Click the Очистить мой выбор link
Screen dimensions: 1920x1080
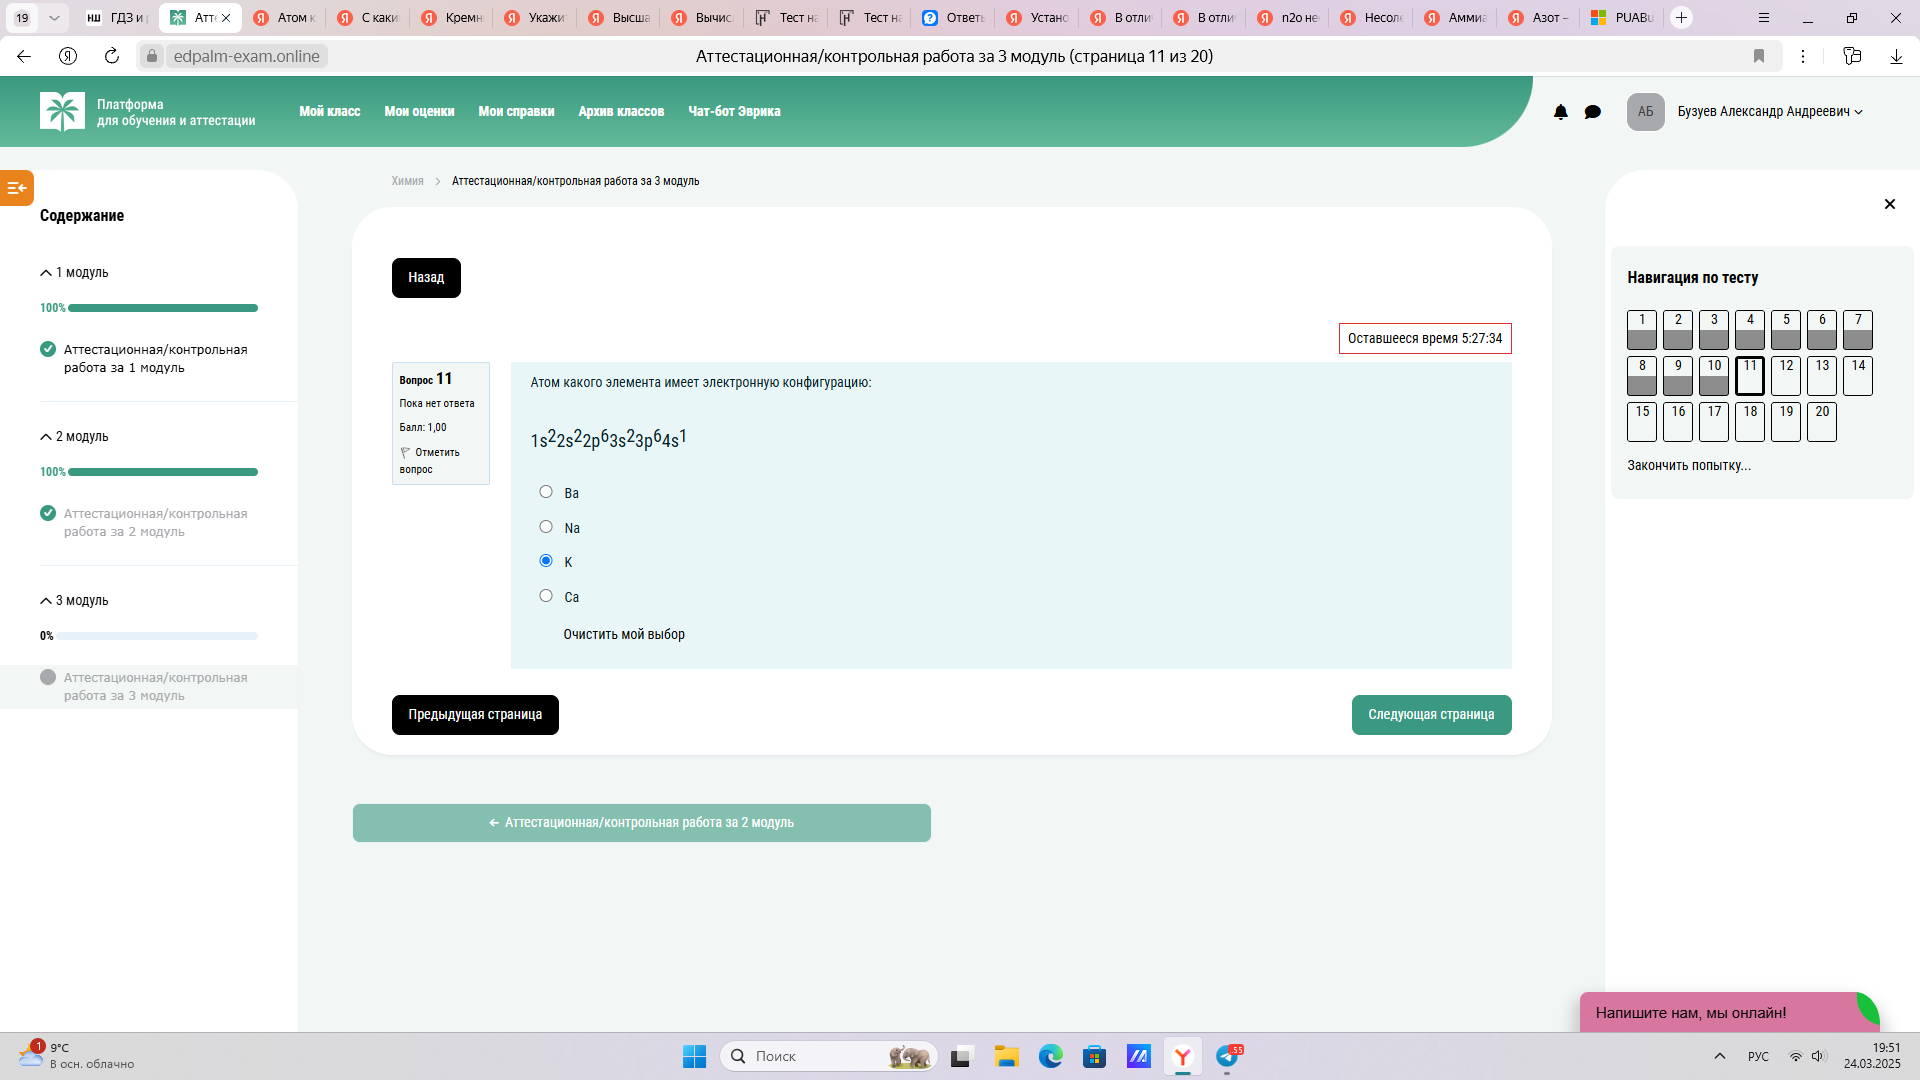click(x=624, y=635)
